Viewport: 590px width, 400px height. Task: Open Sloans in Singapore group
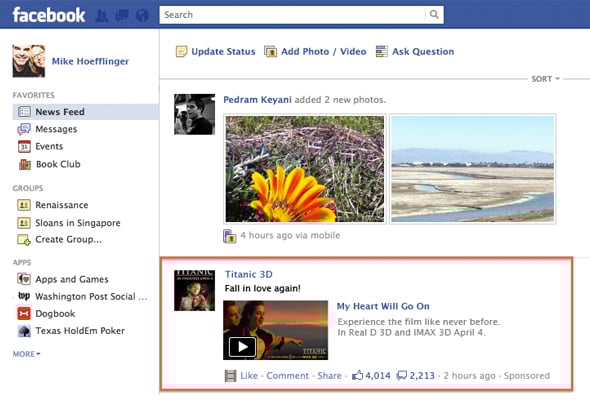[78, 223]
